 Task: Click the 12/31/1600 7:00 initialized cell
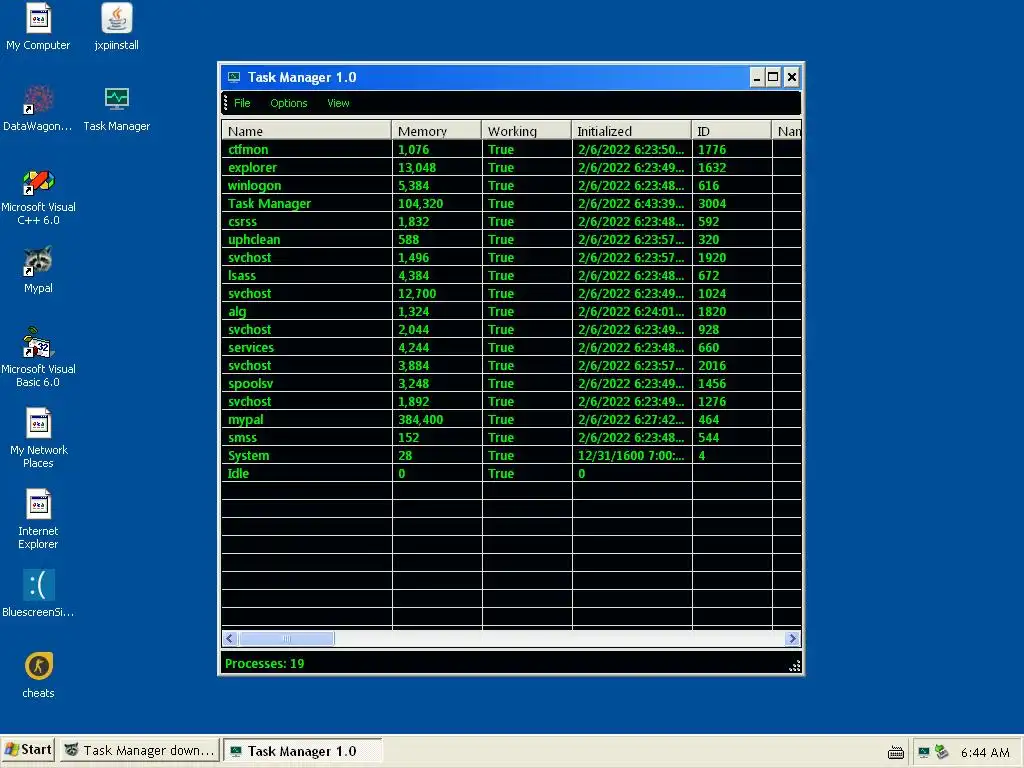click(632, 456)
